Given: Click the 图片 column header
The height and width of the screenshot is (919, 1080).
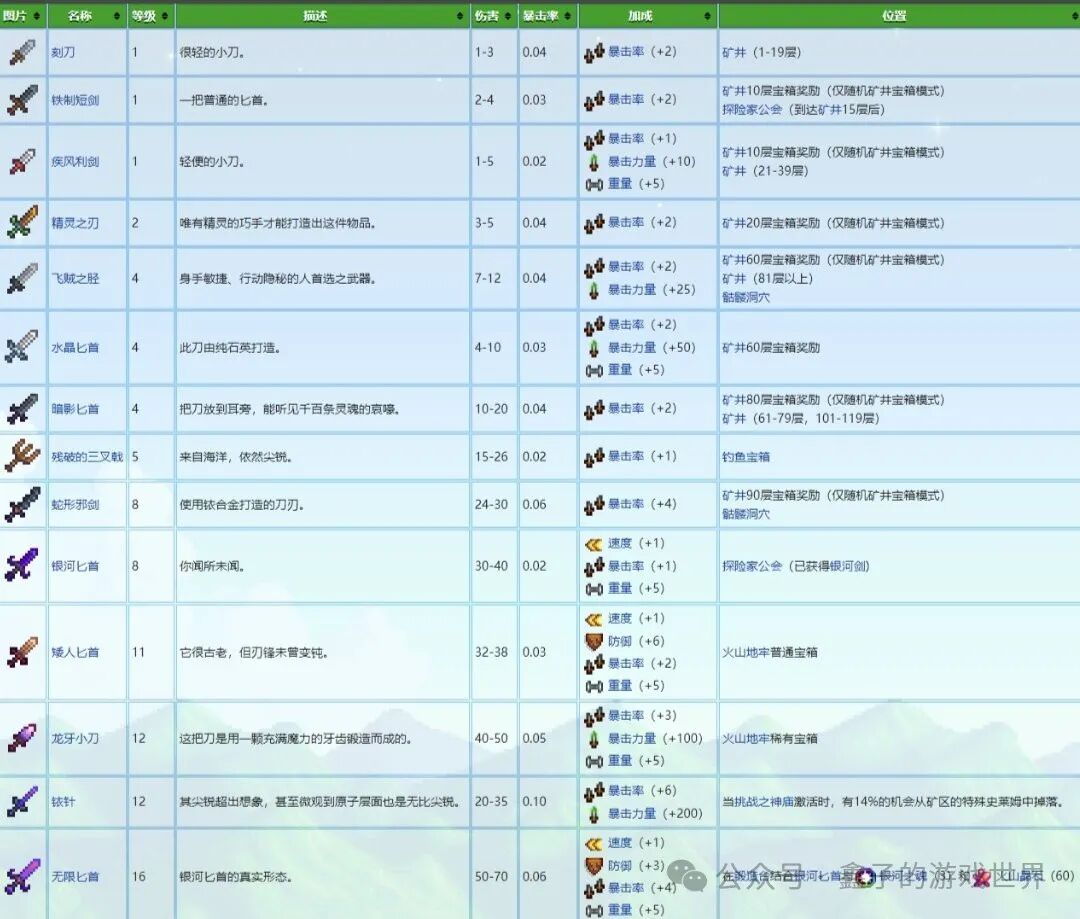Looking at the screenshot, I should [22, 15].
